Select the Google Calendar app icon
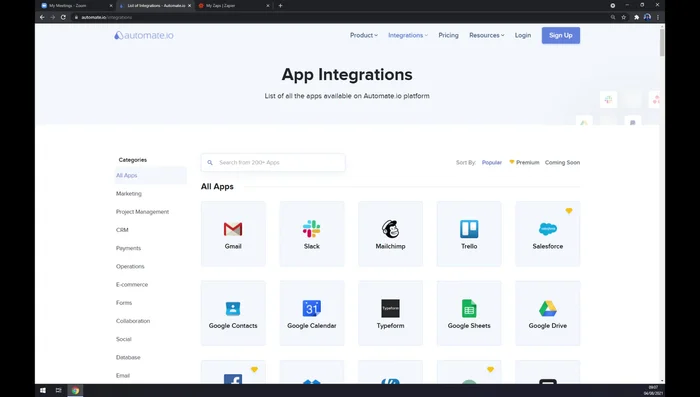This screenshot has width=700, height=397. pos(312,308)
